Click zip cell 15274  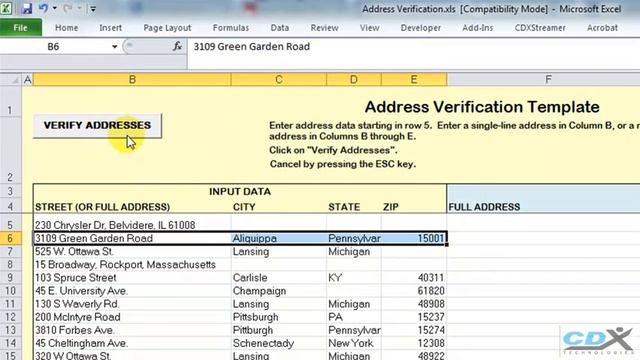click(x=414, y=330)
